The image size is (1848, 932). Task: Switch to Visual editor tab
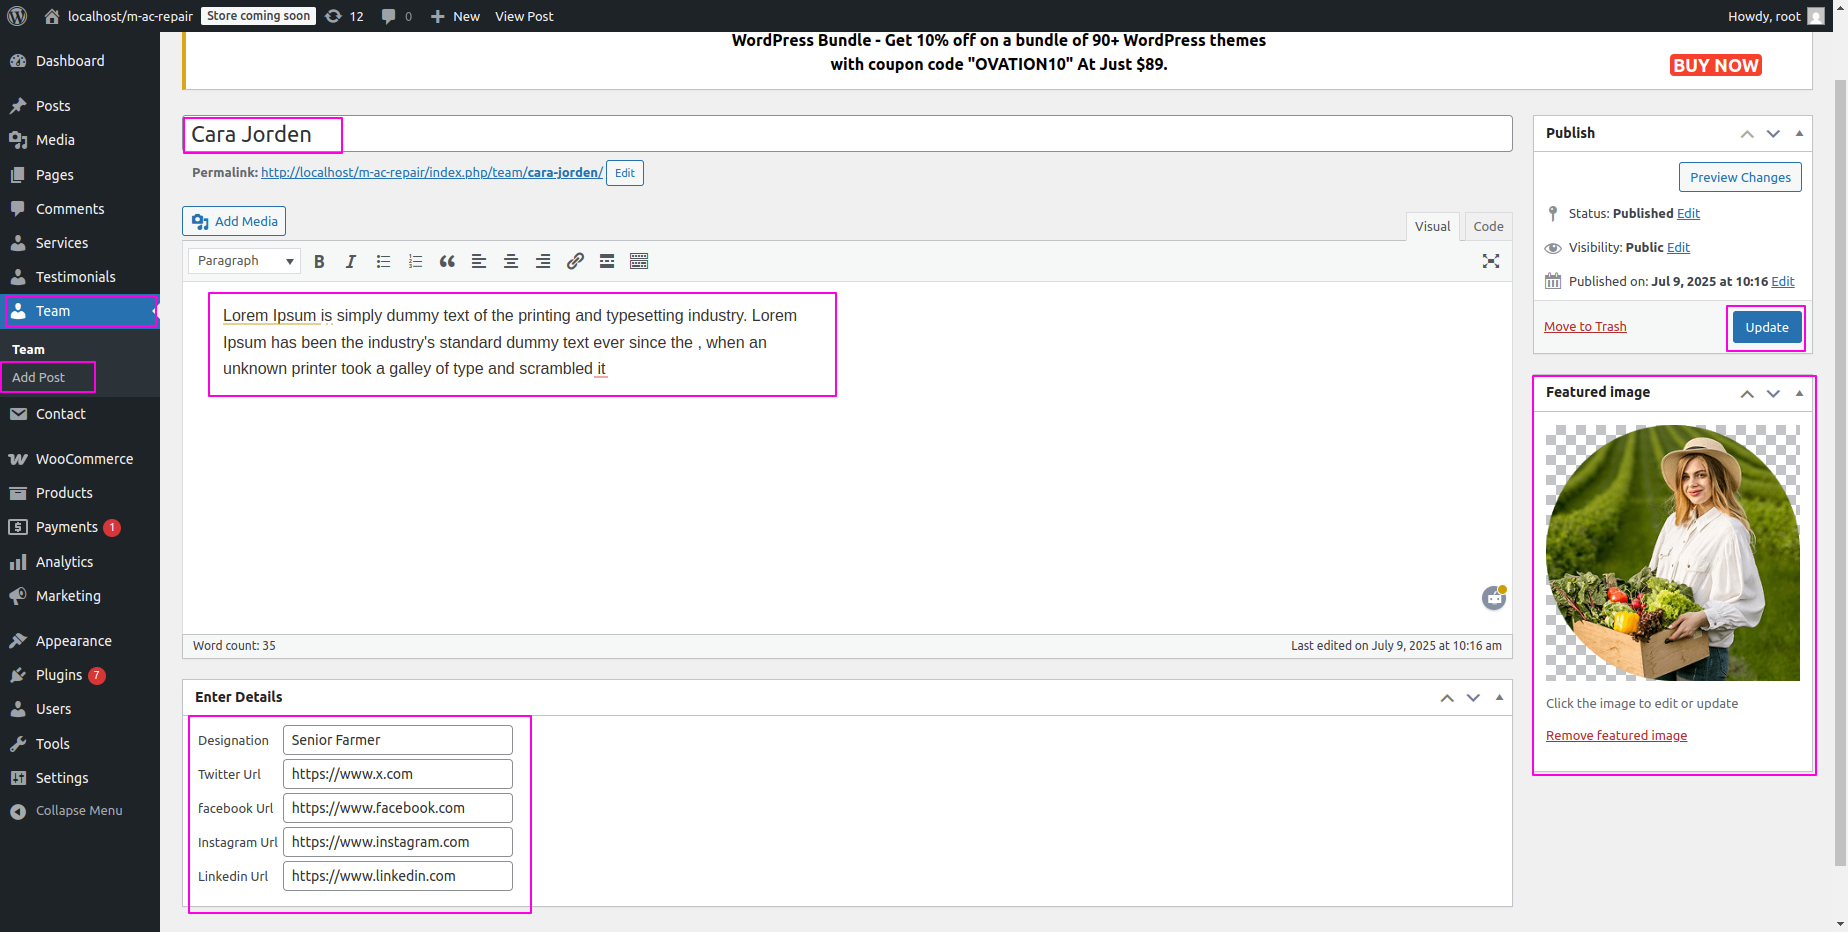click(1432, 226)
